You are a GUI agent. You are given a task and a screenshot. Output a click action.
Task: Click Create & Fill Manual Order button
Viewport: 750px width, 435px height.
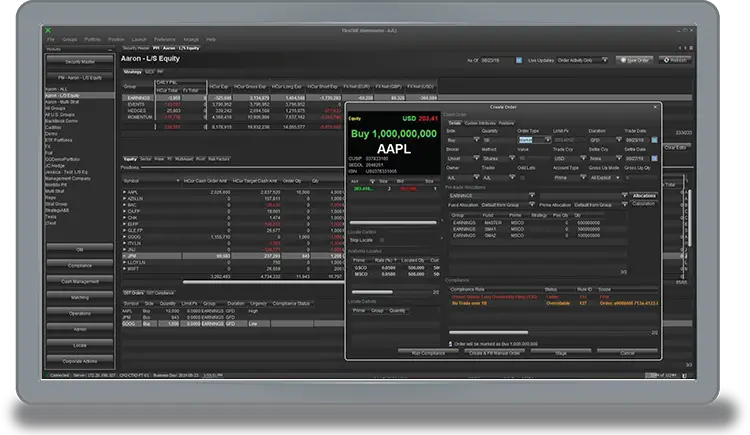(x=494, y=353)
